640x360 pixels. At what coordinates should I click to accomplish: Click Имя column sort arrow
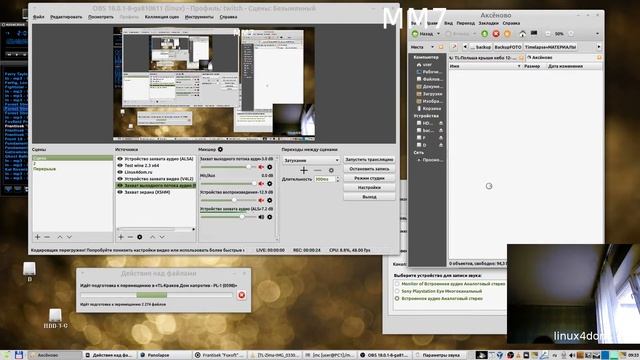click(519, 66)
